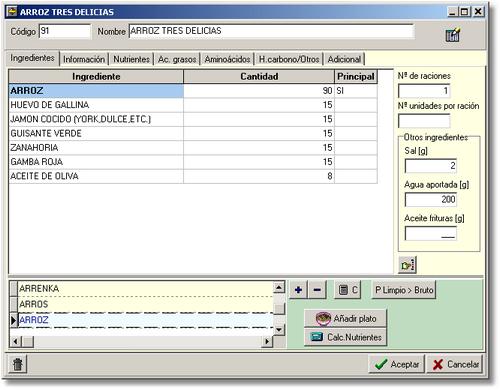Click the Agua aportada [g] field
This screenshot has width=500, height=390.
pyautogui.click(x=431, y=199)
